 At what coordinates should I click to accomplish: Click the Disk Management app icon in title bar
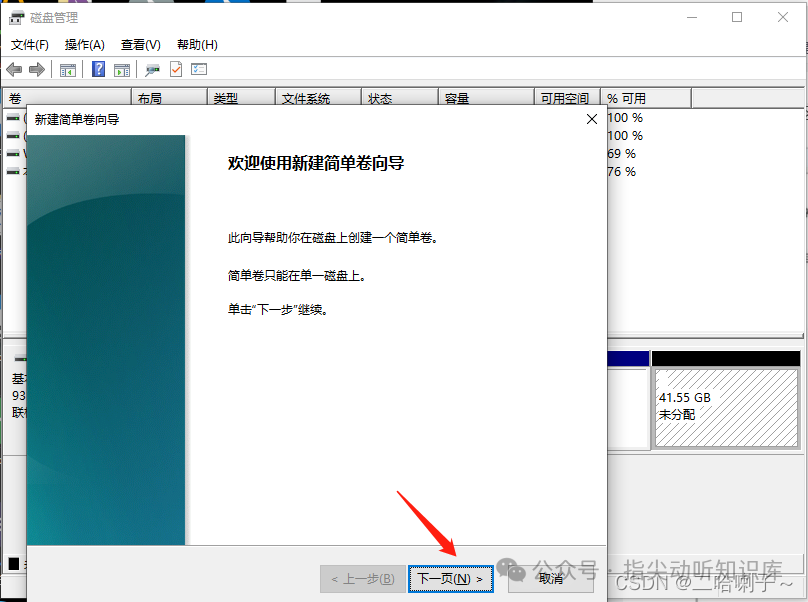tap(16, 18)
